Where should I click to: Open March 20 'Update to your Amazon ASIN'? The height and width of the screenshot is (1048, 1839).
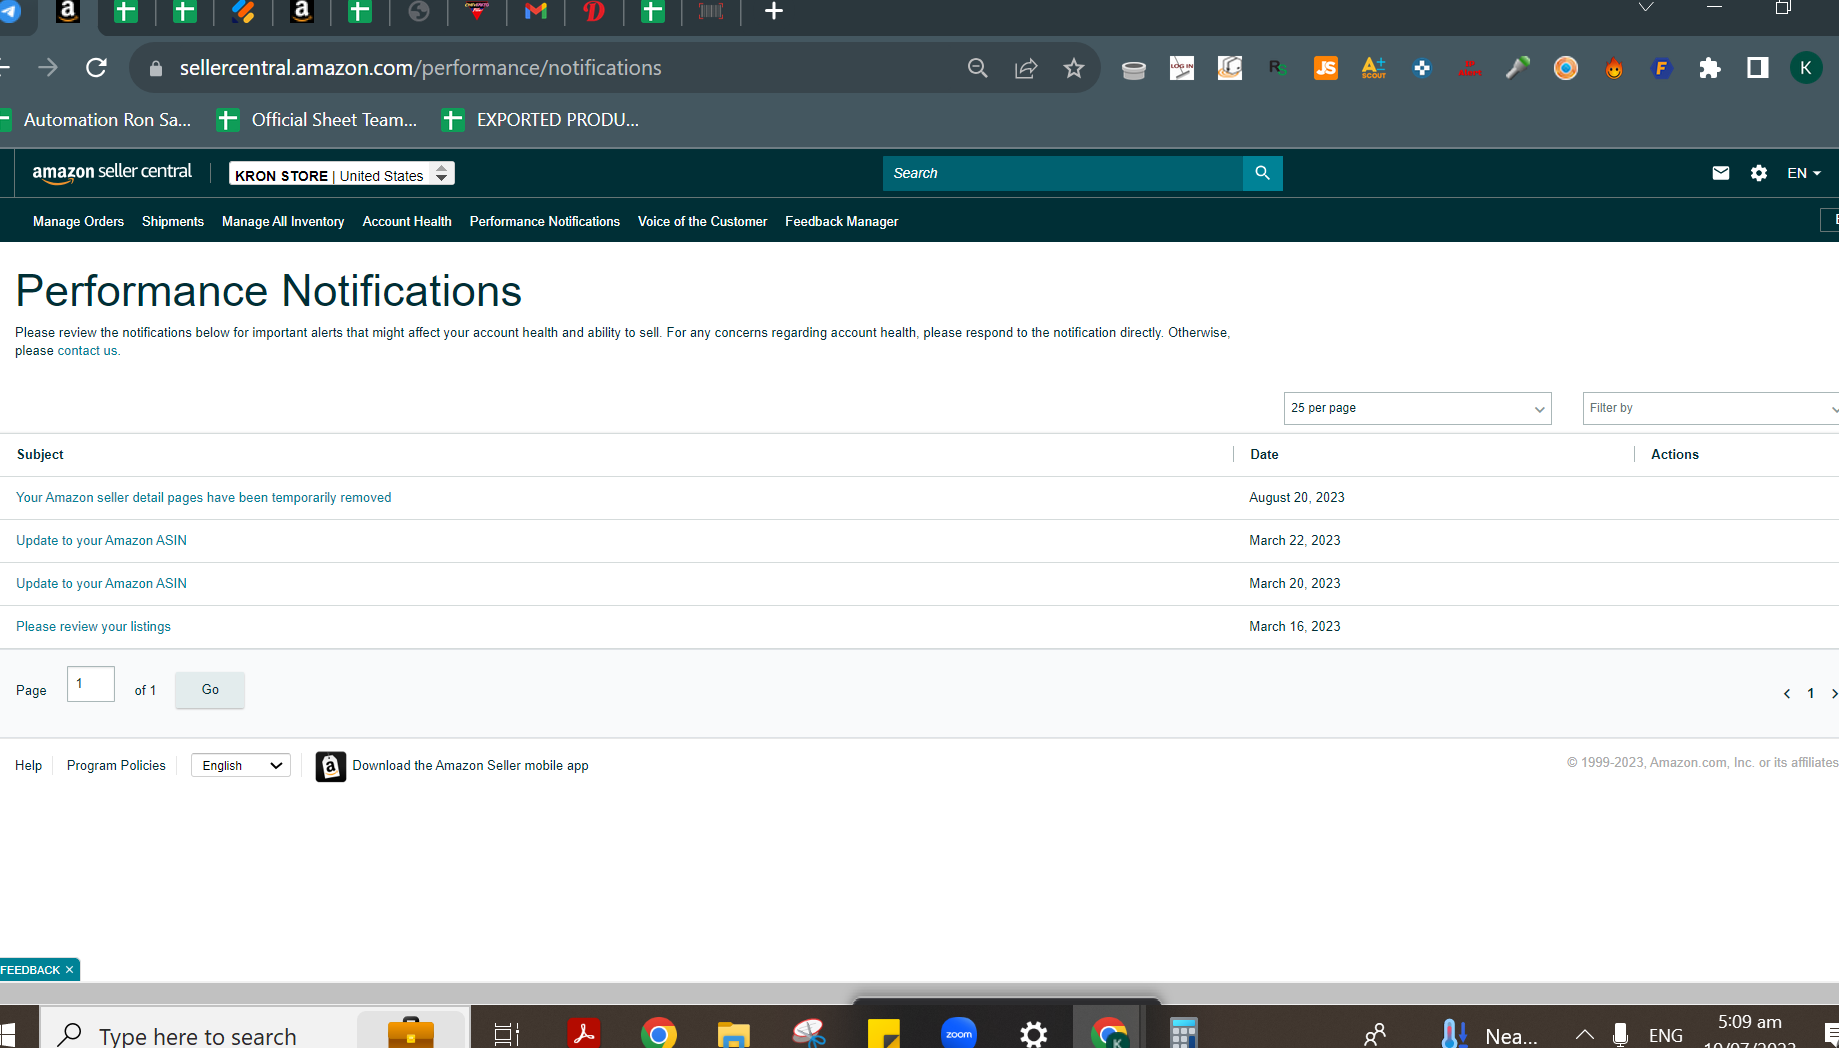[101, 584]
